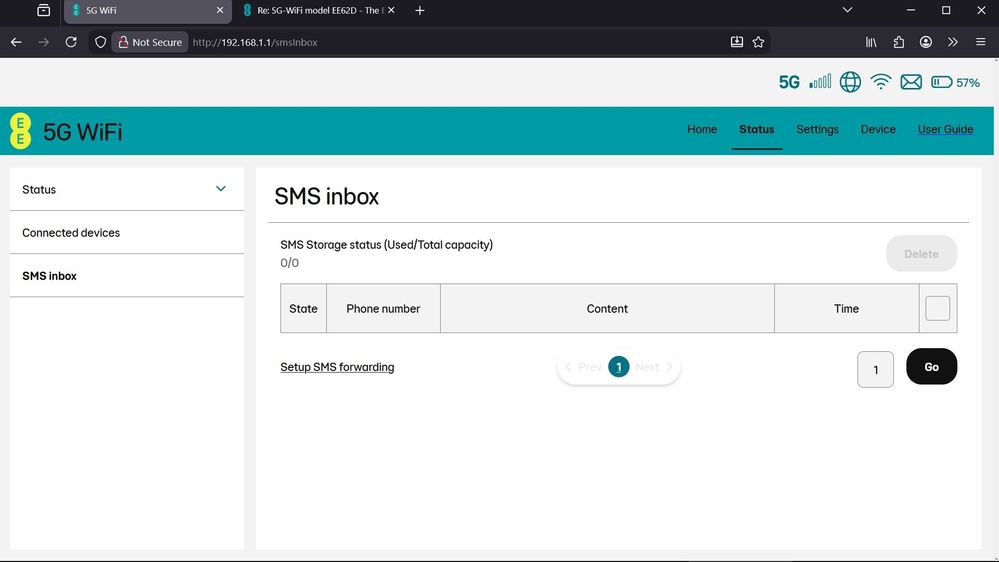Select page 1 in pagination

[x=619, y=367]
